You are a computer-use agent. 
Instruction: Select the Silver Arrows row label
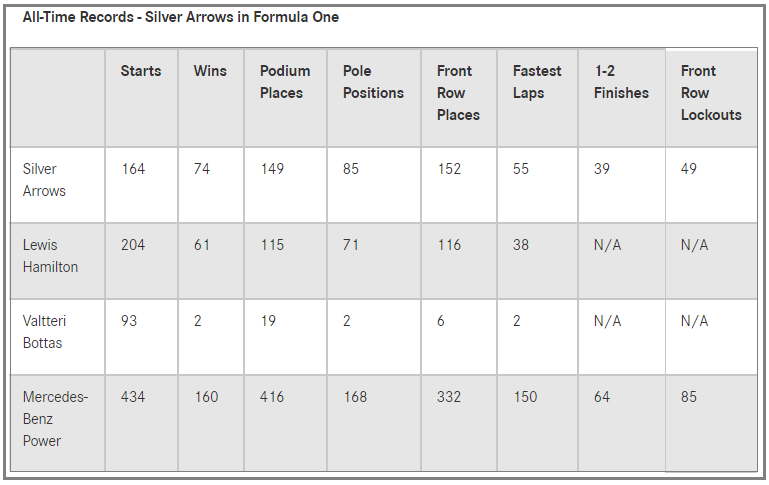(x=44, y=180)
